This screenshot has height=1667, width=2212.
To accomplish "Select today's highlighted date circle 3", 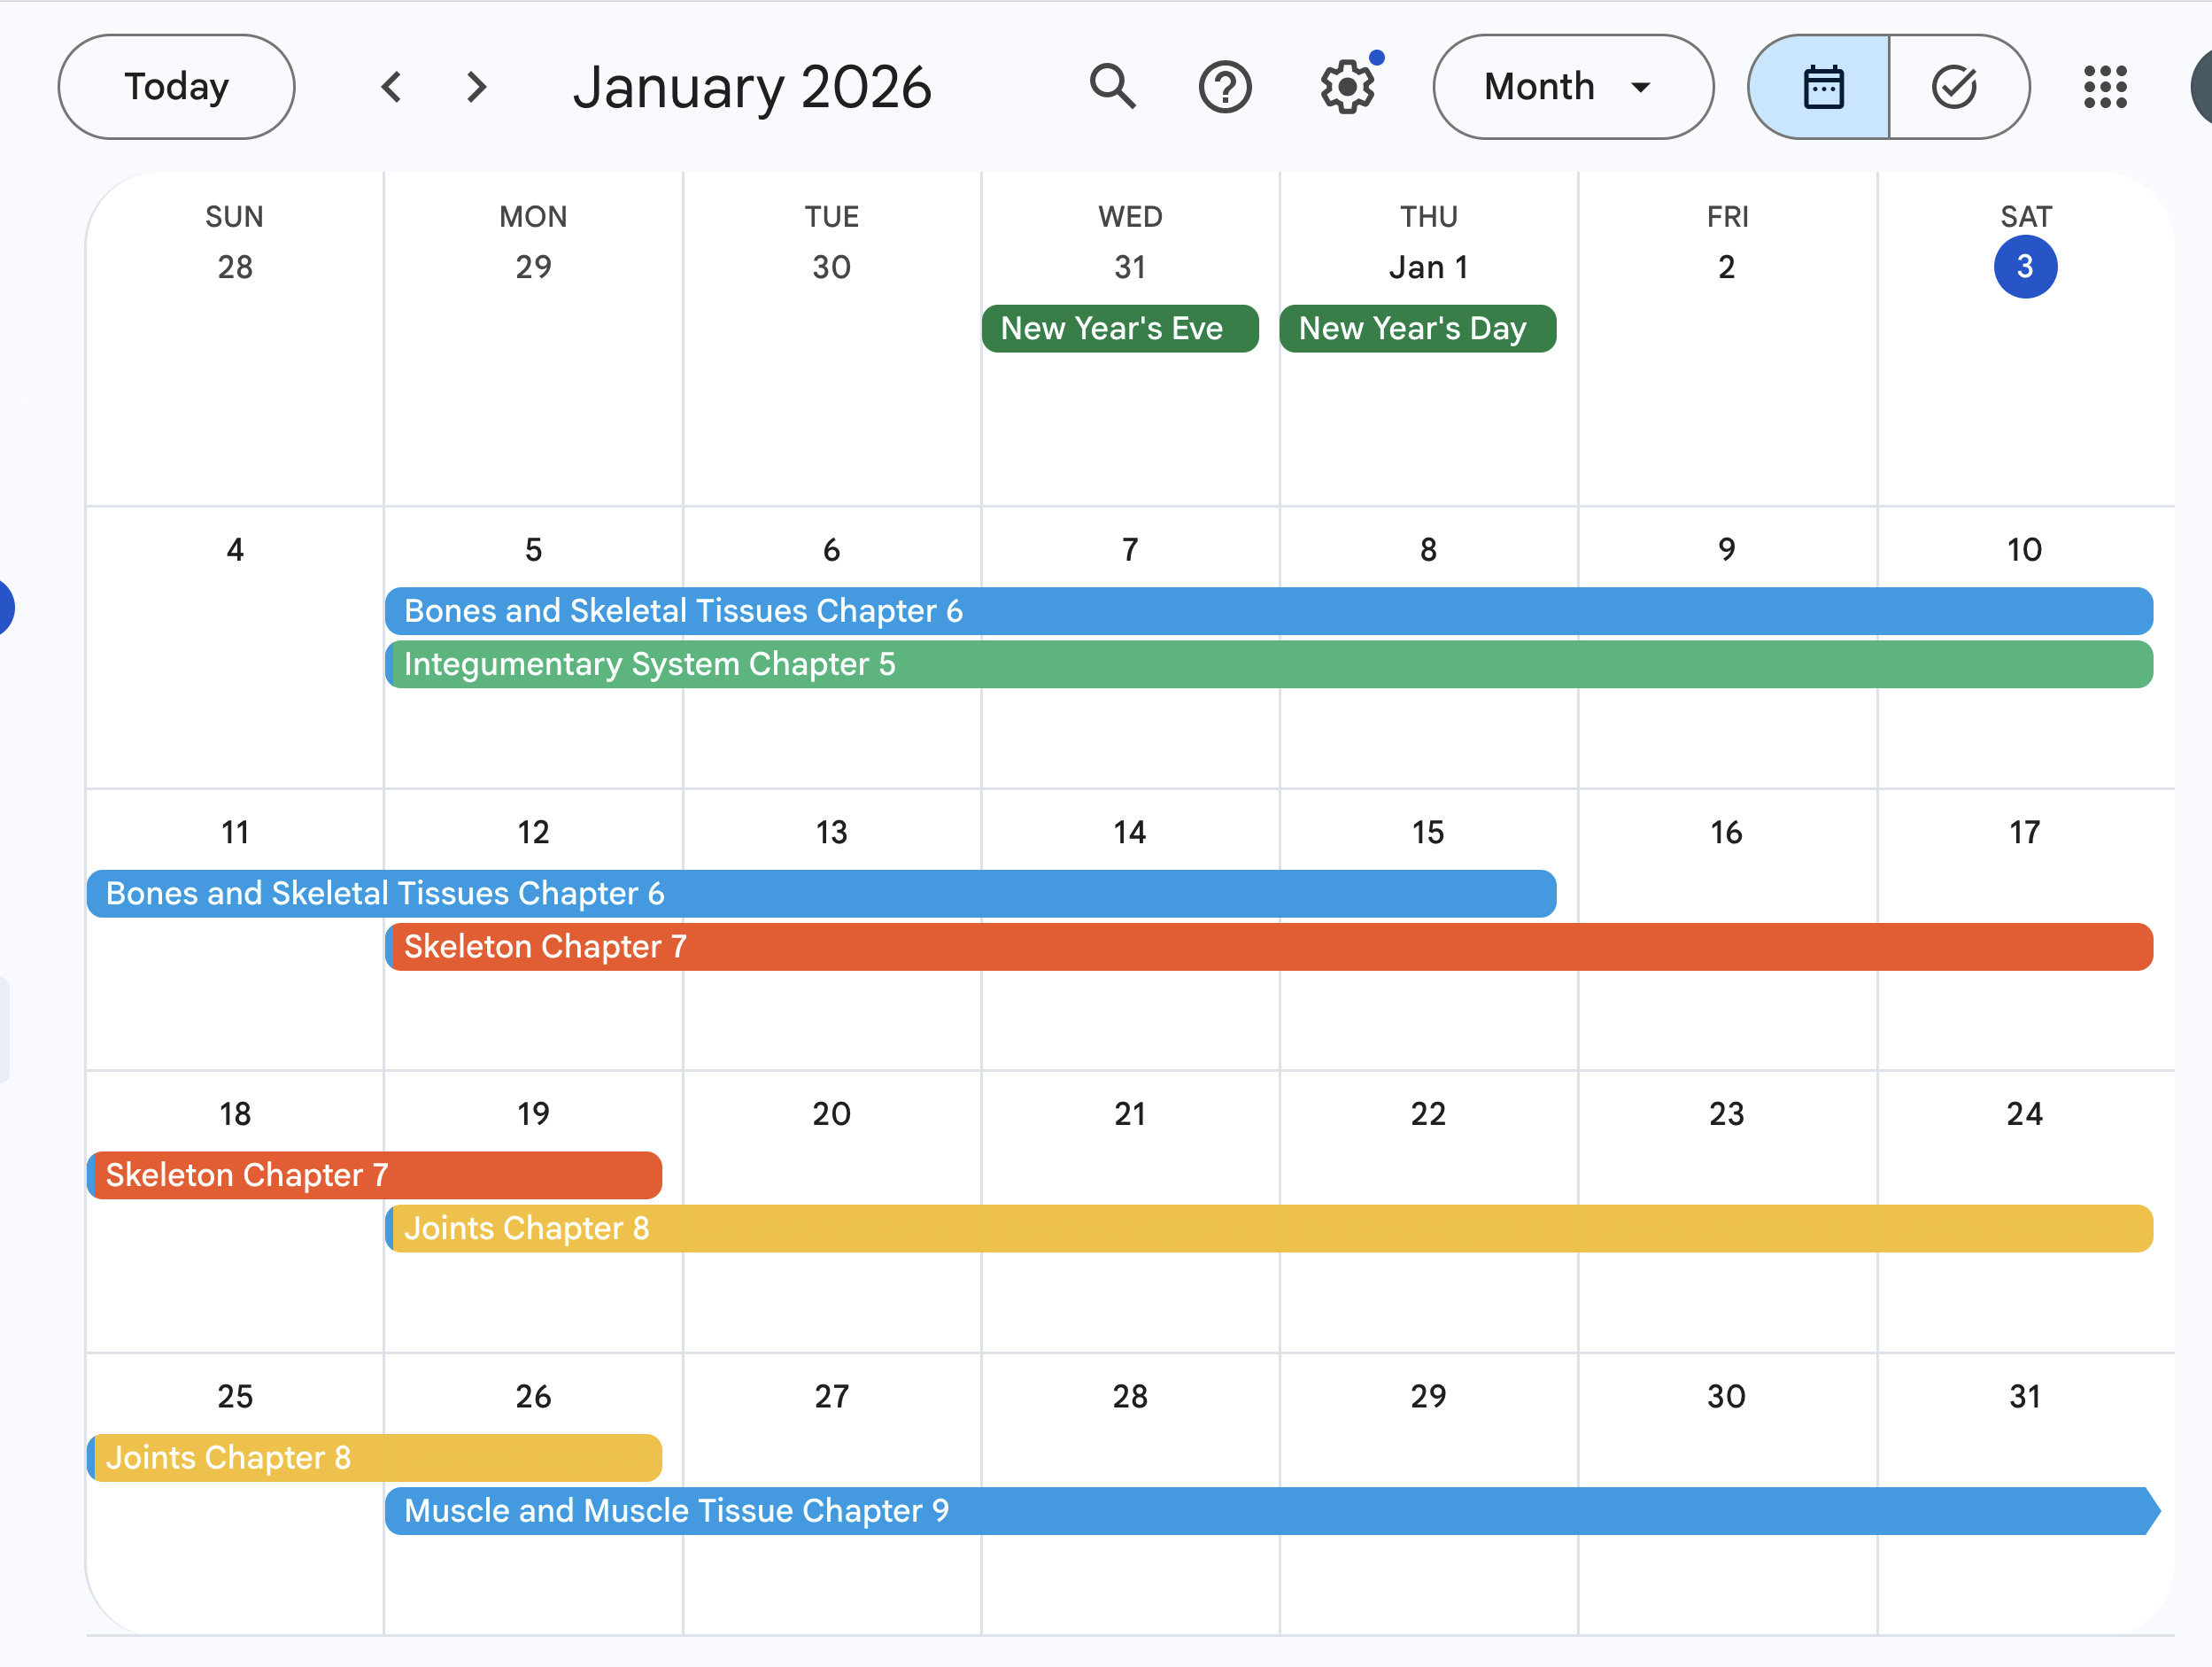I will tap(2025, 266).
